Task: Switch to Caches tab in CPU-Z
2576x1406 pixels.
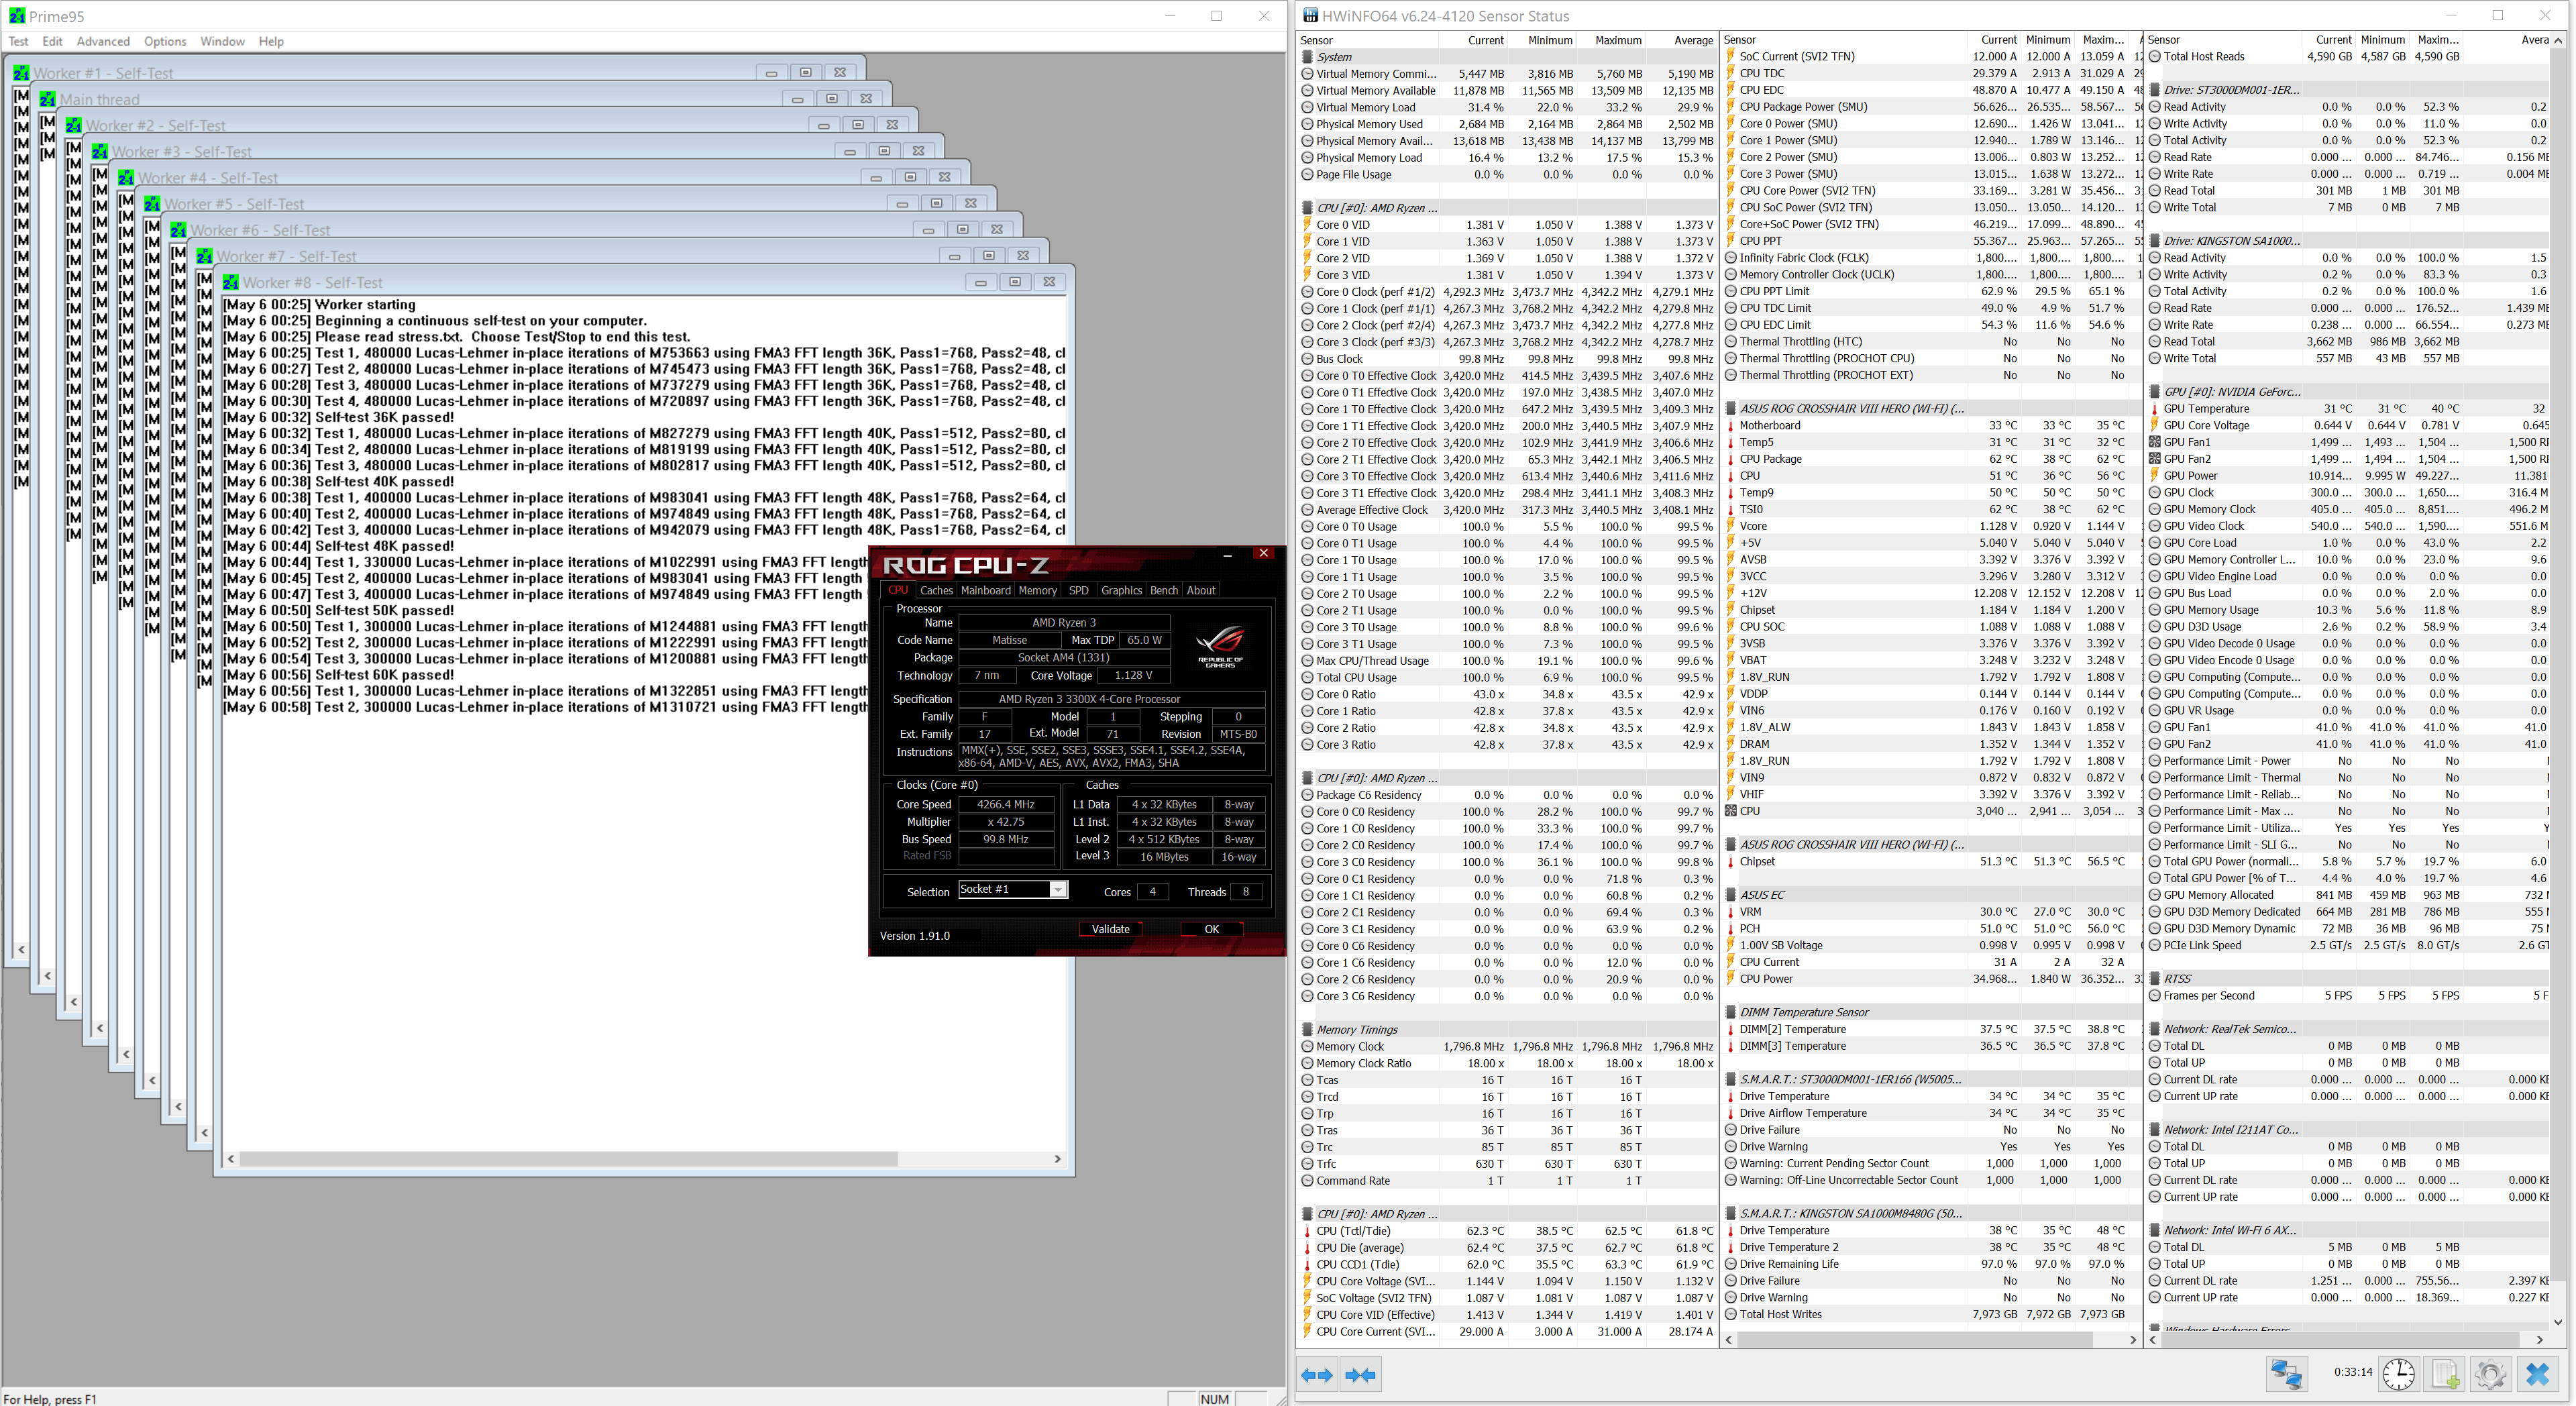Action: coord(936,590)
